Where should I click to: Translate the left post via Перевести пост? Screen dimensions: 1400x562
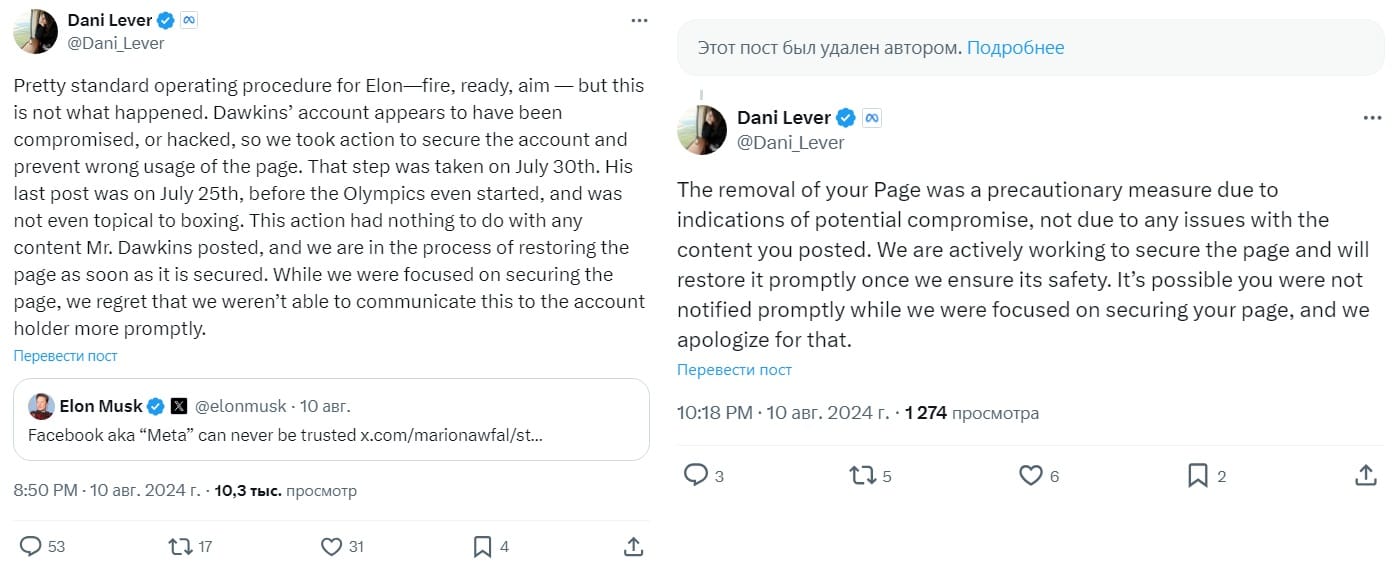click(65, 355)
